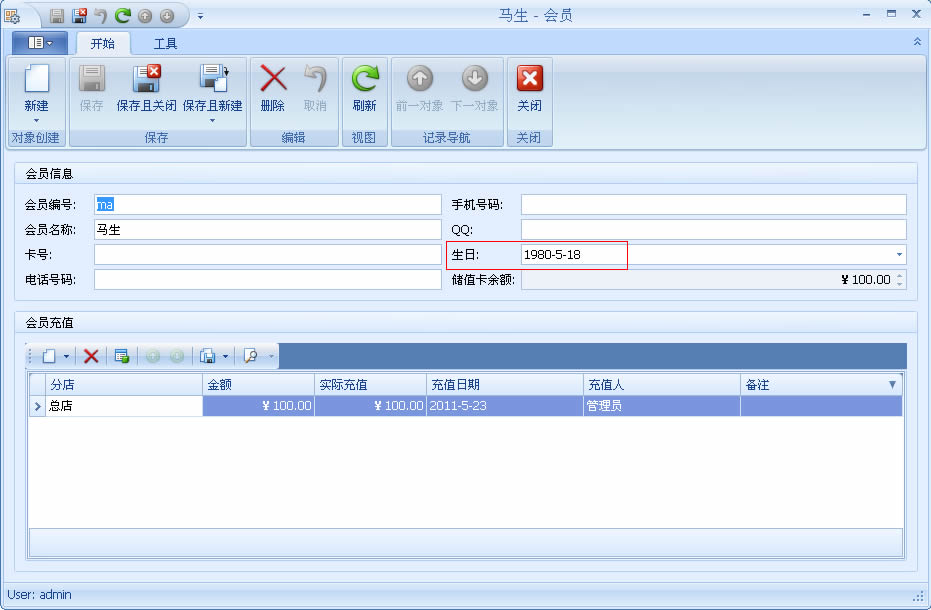Click save-and-close icon in quick access toolbar
This screenshot has height=610, width=931.
click(79, 16)
